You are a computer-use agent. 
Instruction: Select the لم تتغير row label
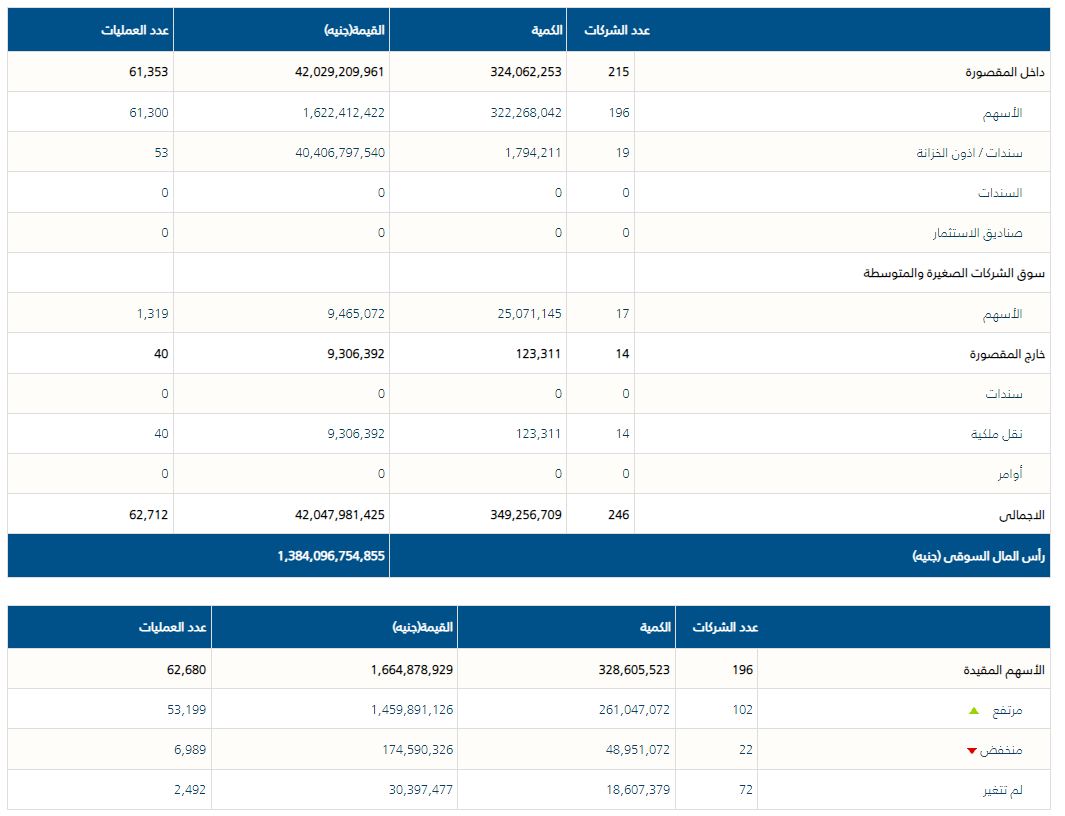tap(1002, 791)
